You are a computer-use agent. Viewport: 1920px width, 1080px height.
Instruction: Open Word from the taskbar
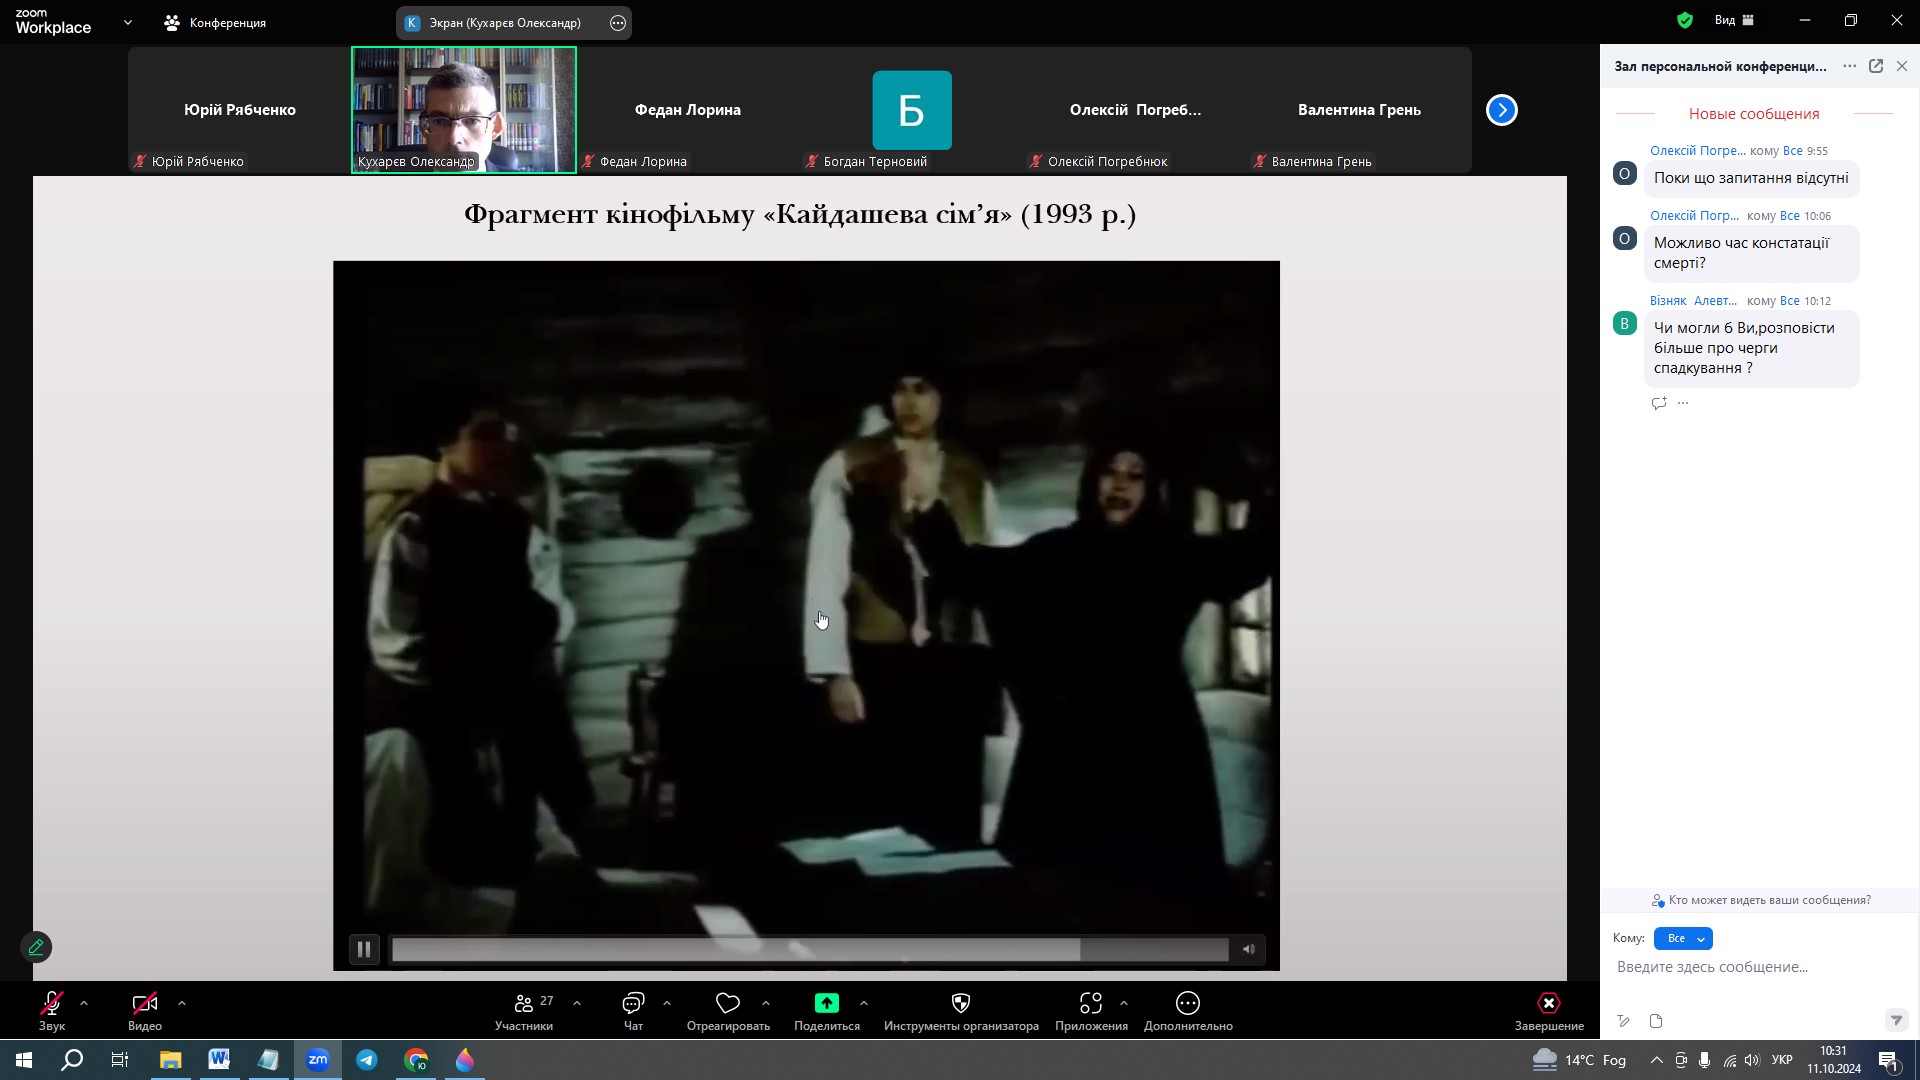click(219, 1060)
